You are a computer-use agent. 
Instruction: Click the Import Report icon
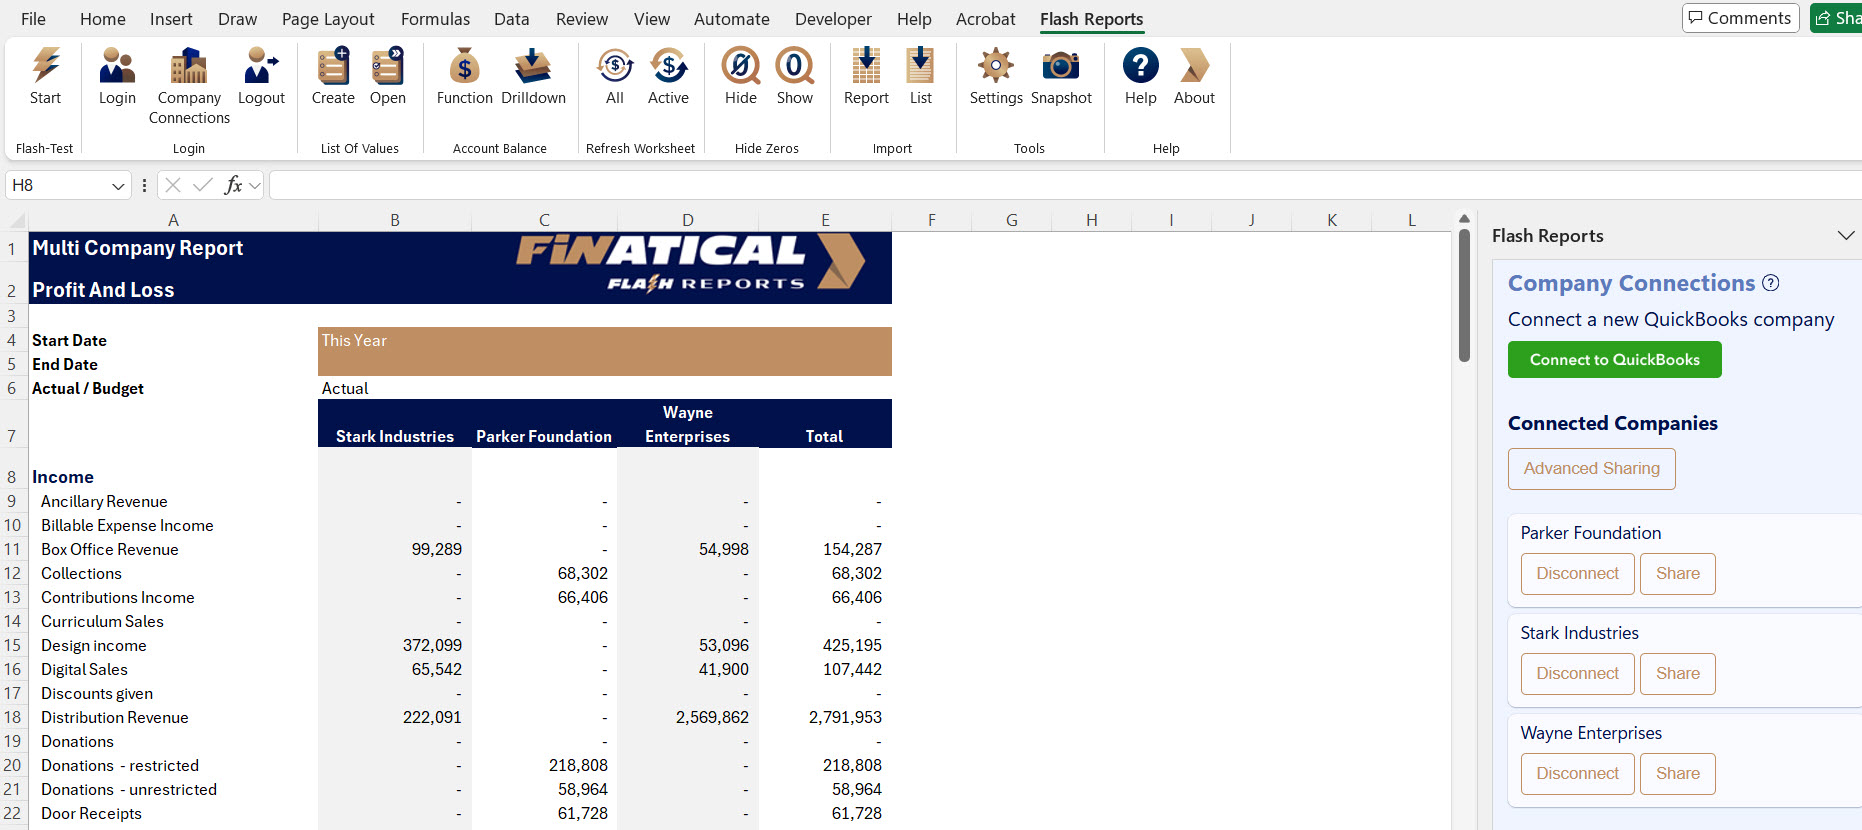(x=866, y=66)
